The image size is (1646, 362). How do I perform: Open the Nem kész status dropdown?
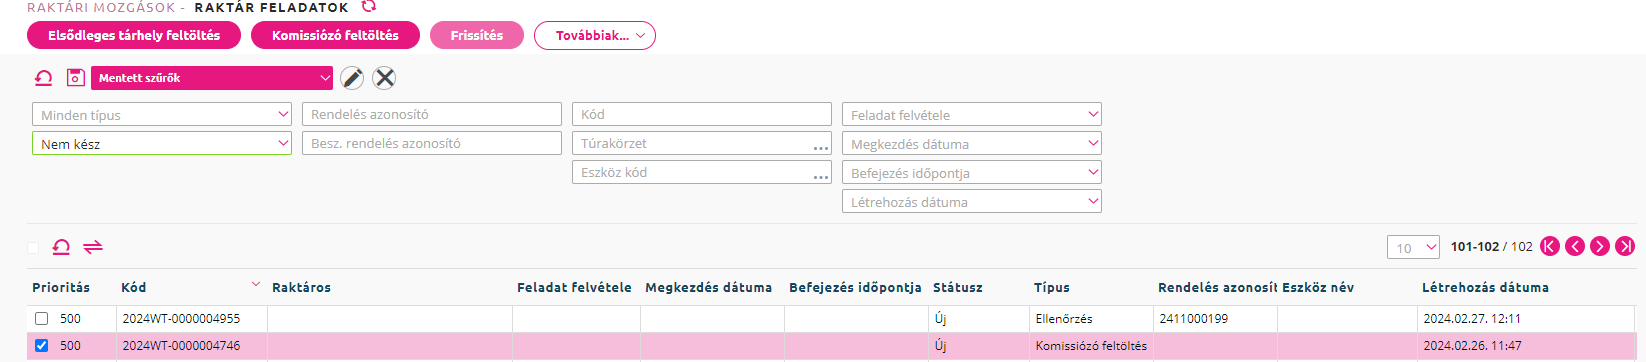tap(162, 144)
